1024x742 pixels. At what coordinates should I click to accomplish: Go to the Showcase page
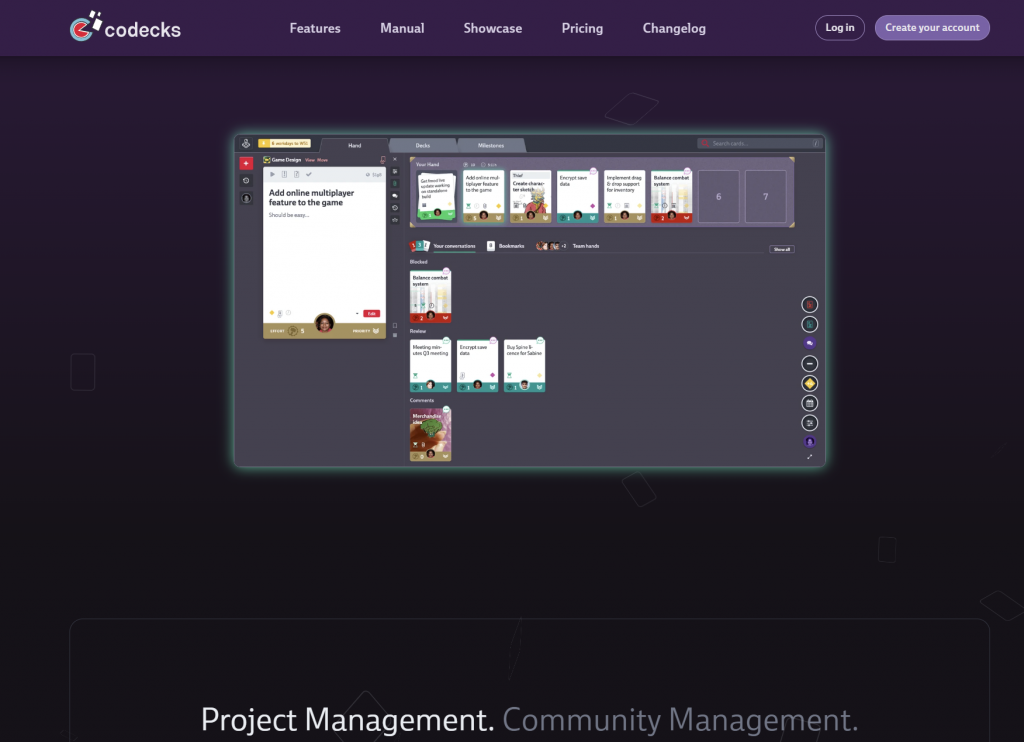[x=492, y=28]
